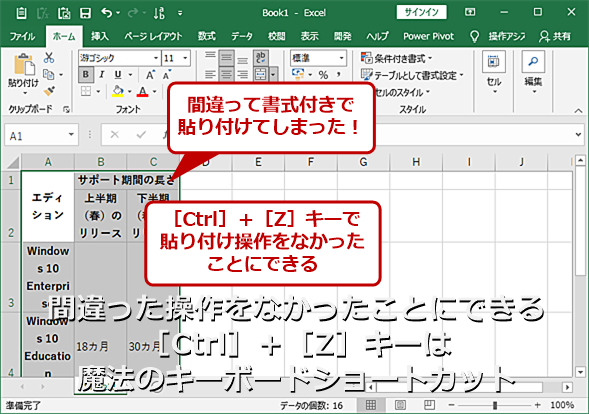The height and width of the screenshot is (414, 589).
Task: Toggle Italic formatting
Action: (x=101, y=75)
